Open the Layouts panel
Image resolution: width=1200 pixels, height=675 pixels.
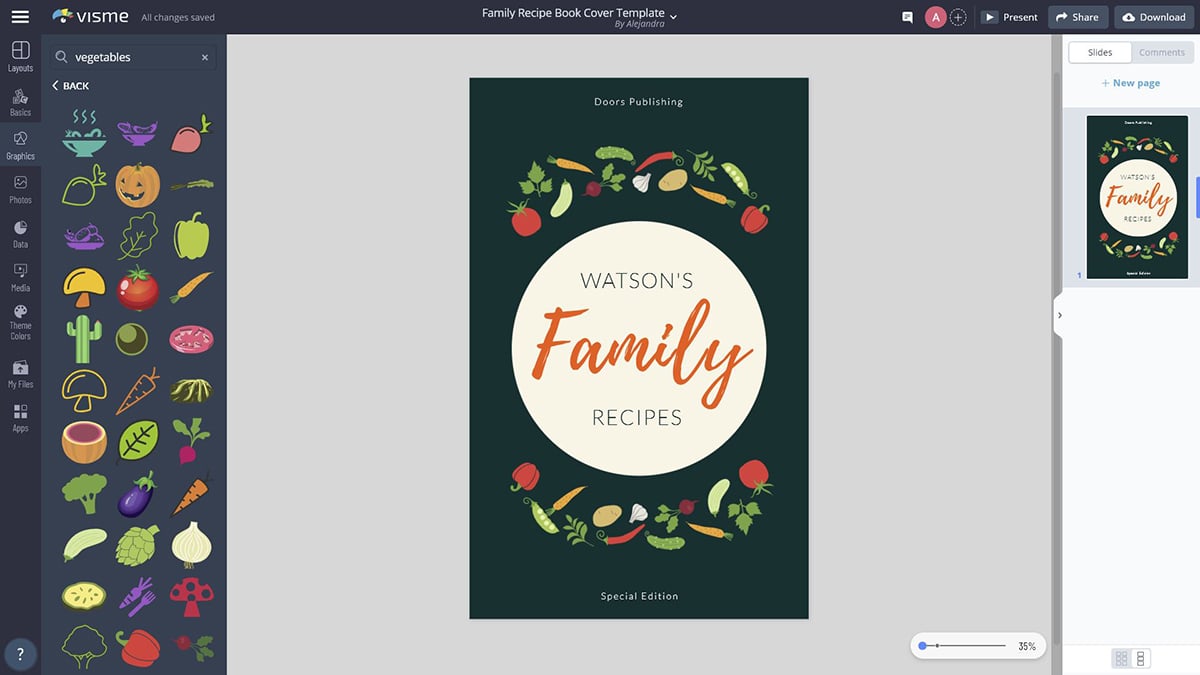pyautogui.click(x=20, y=56)
